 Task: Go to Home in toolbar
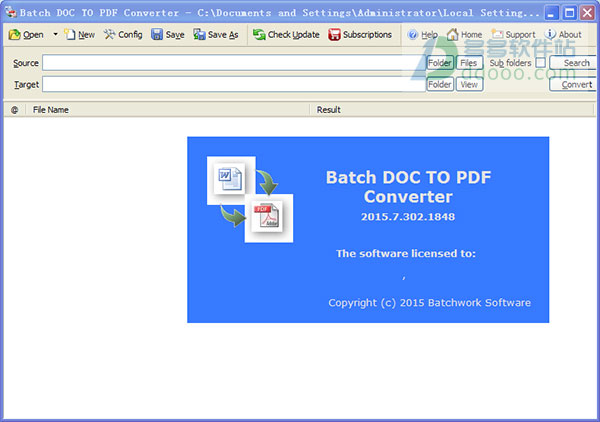(465, 34)
